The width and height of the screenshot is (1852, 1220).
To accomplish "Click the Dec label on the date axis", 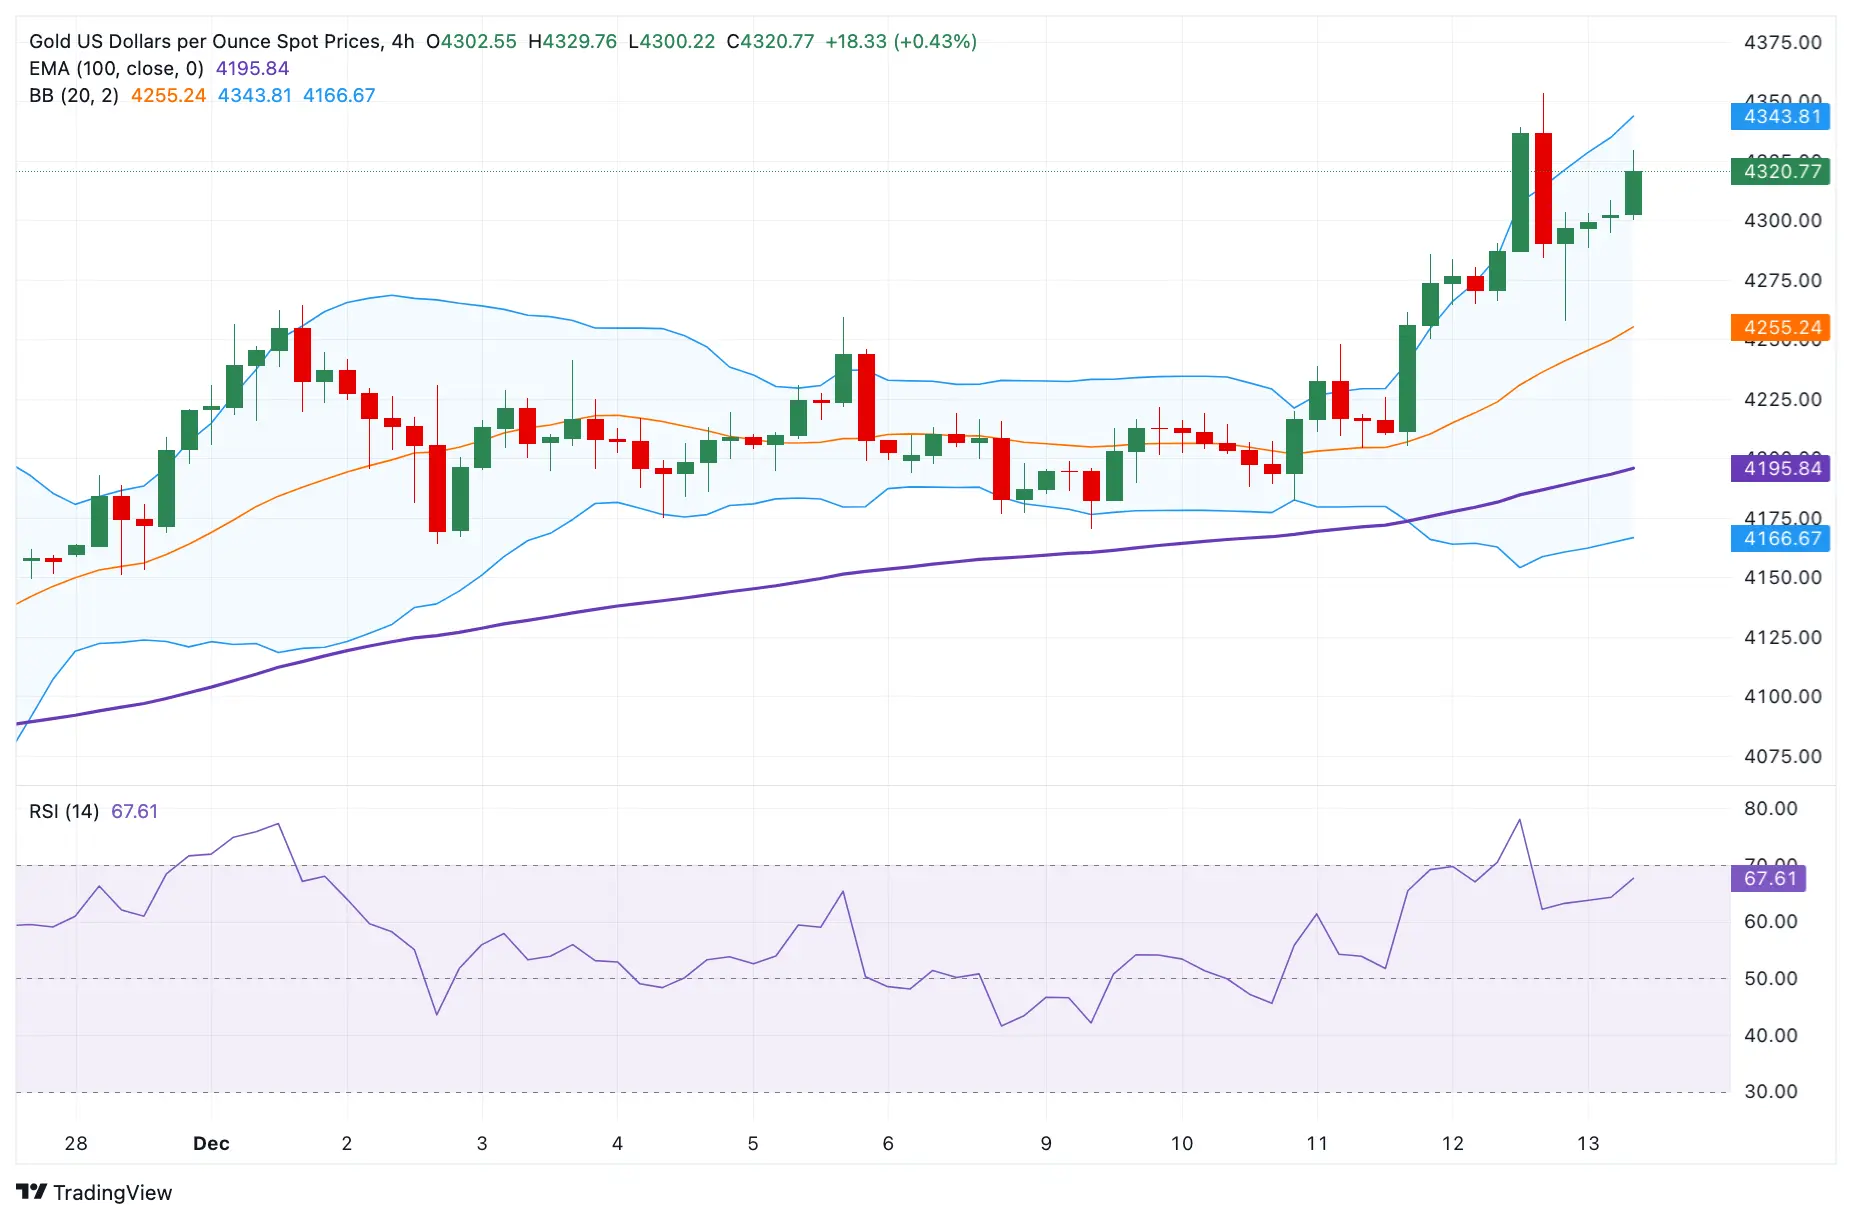I will coord(211,1143).
